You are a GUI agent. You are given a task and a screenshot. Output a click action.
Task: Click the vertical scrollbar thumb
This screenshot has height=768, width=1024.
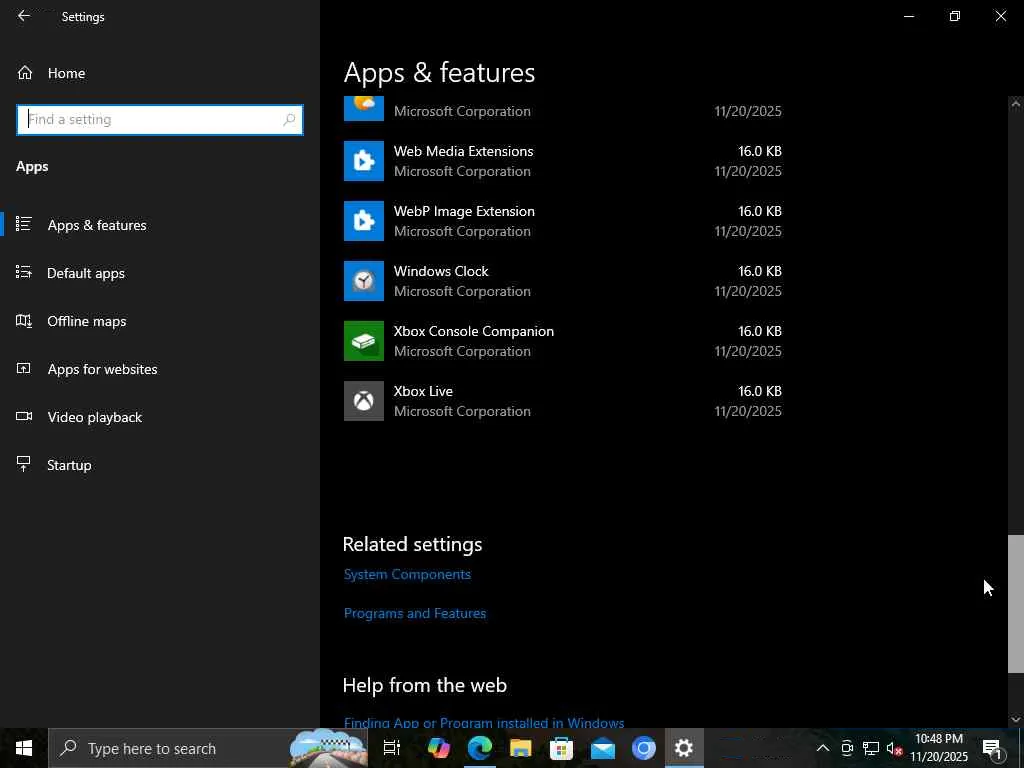click(1016, 604)
